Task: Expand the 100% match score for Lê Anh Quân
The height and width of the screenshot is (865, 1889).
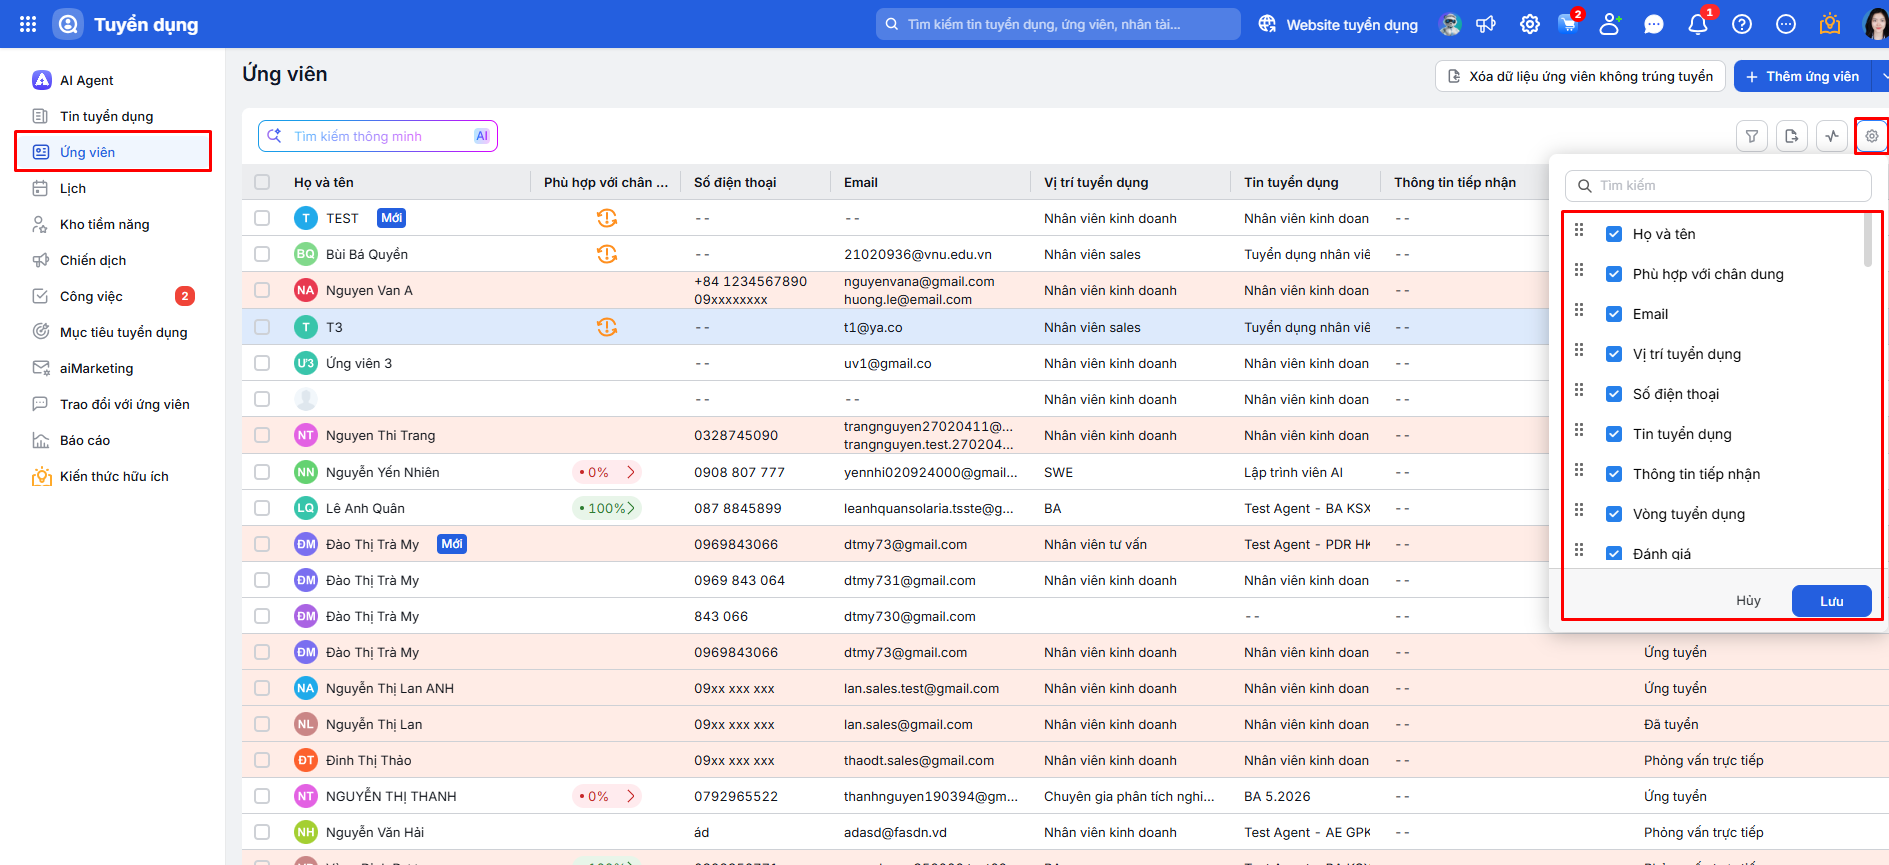Action: (608, 508)
